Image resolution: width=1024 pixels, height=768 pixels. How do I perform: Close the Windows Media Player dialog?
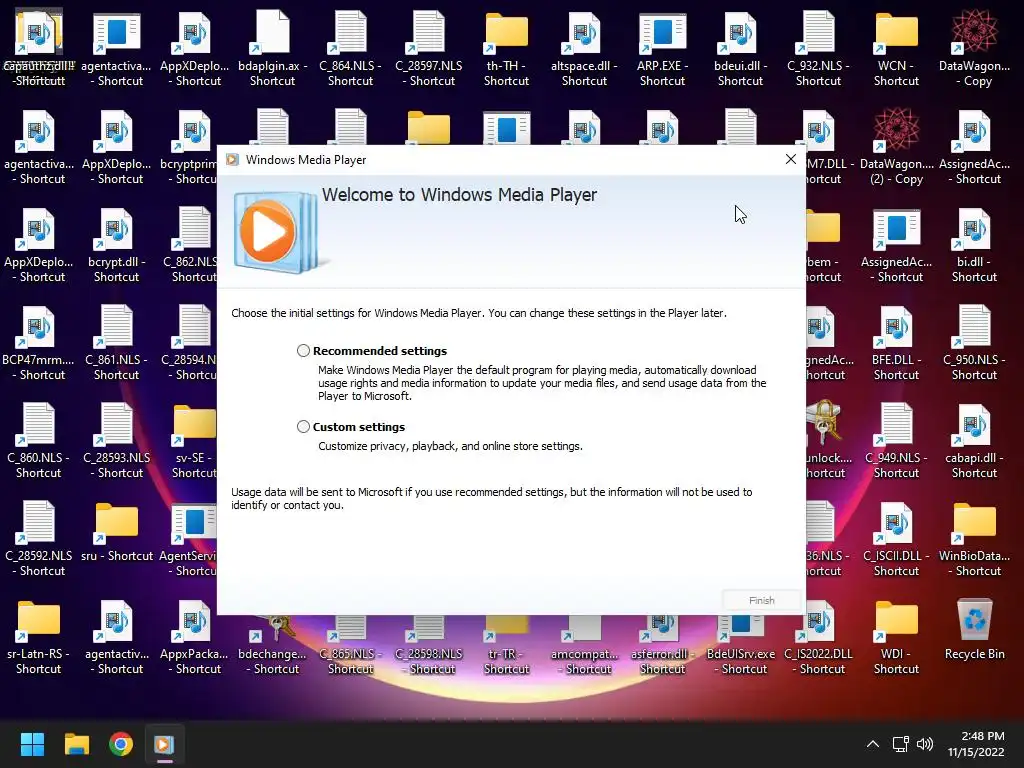(x=790, y=159)
